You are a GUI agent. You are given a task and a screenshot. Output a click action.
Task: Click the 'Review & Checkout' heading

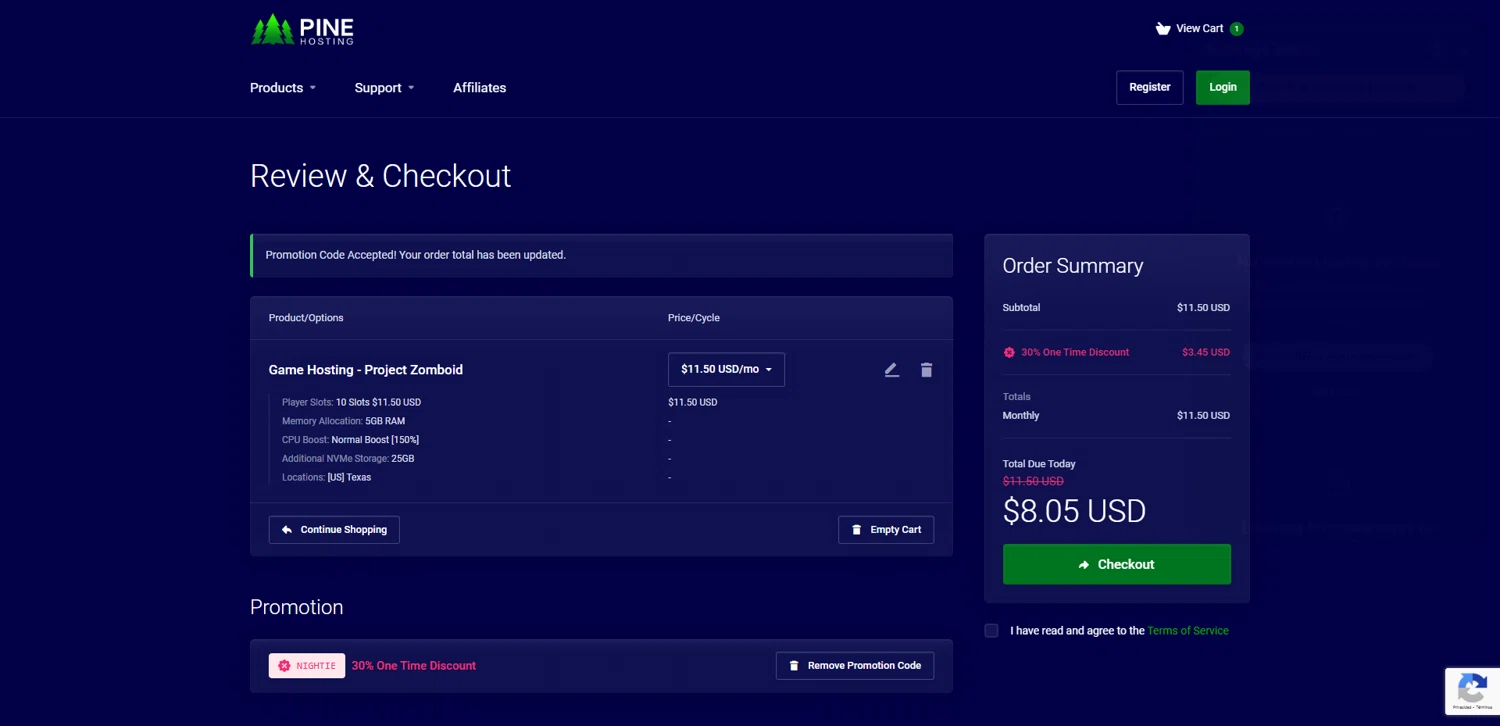[380, 176]
